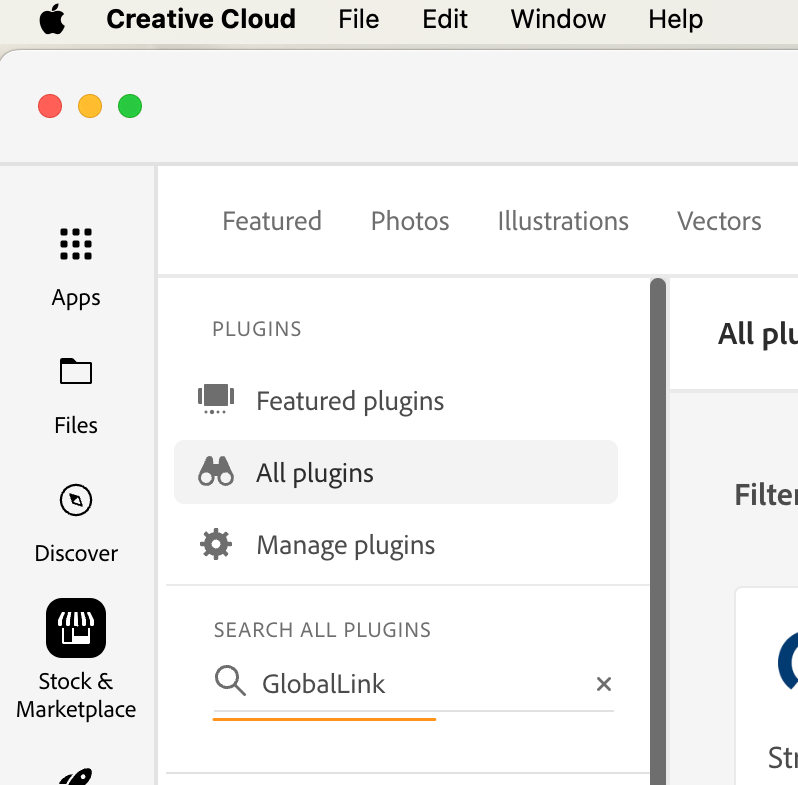Image resolution: width=798 pixels, height=785 pixels.
Task: Minimize window with yellow button
Action: click(90, 106)
